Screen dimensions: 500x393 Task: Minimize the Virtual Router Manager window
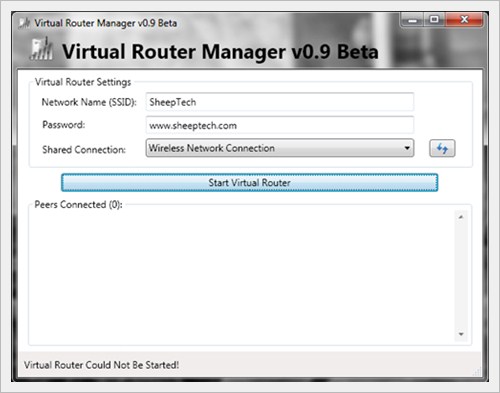[x=412, y=20]
